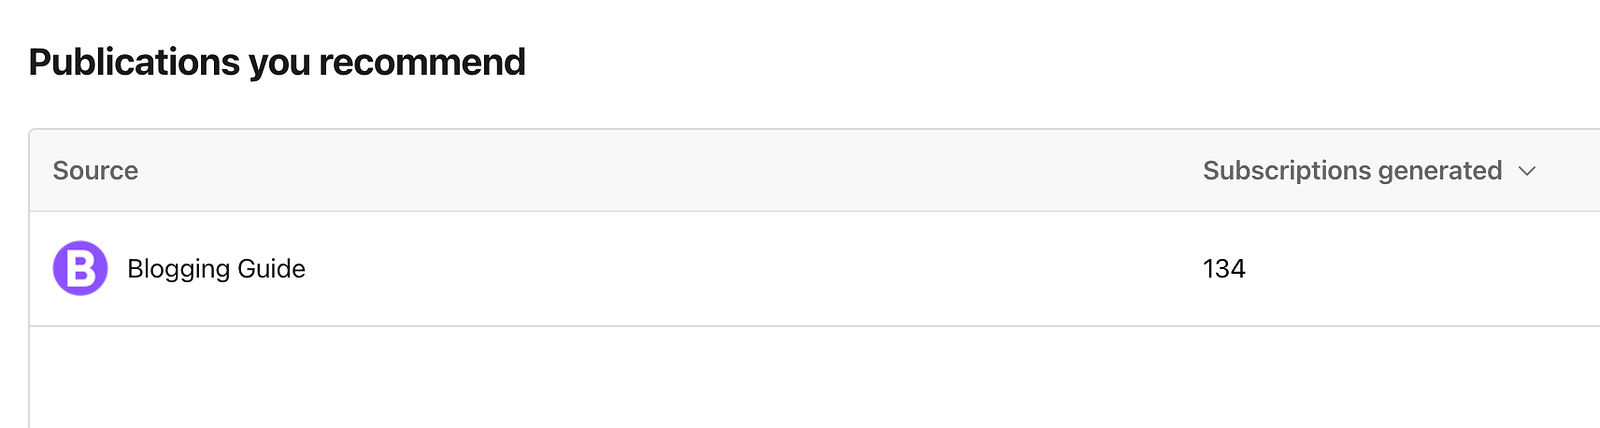
Task: Click the number 134 under Subscriptions generated
Action: (x=1224, y=269)
